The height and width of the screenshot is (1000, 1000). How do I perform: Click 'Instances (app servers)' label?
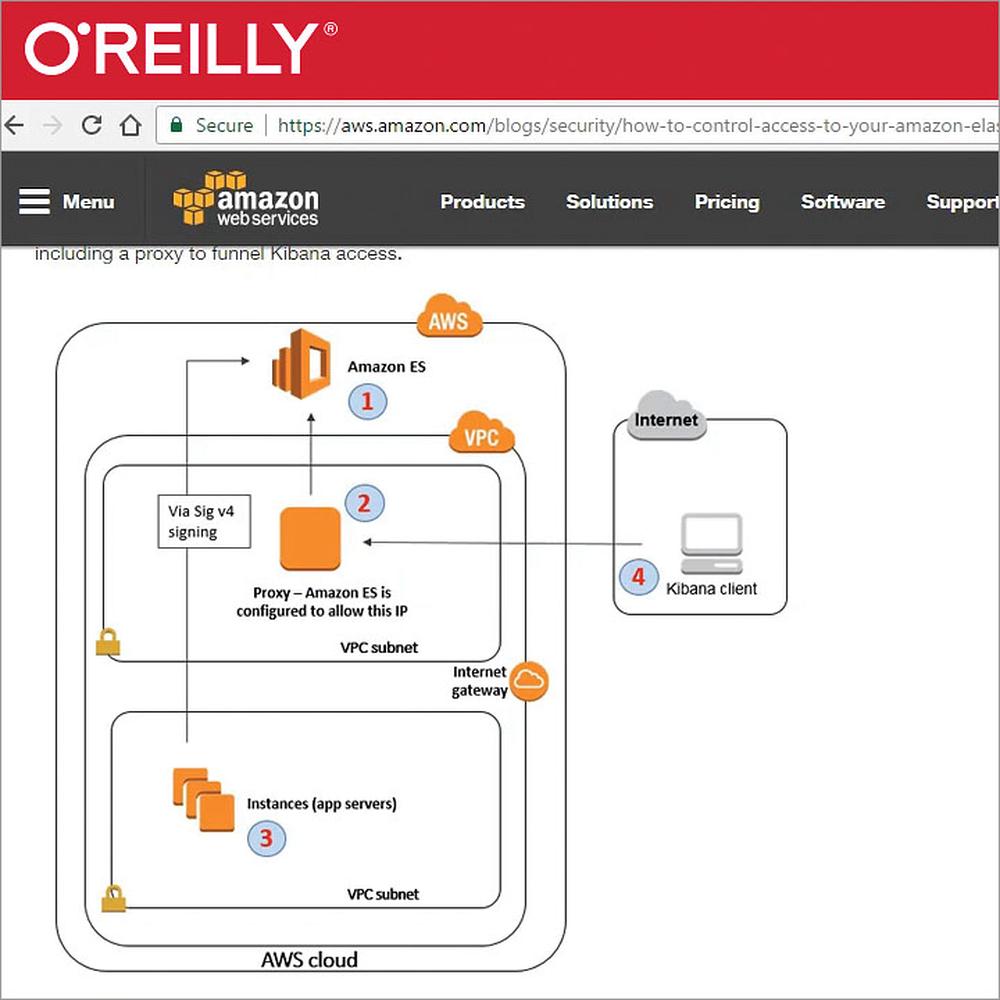(x=321, y=804)
